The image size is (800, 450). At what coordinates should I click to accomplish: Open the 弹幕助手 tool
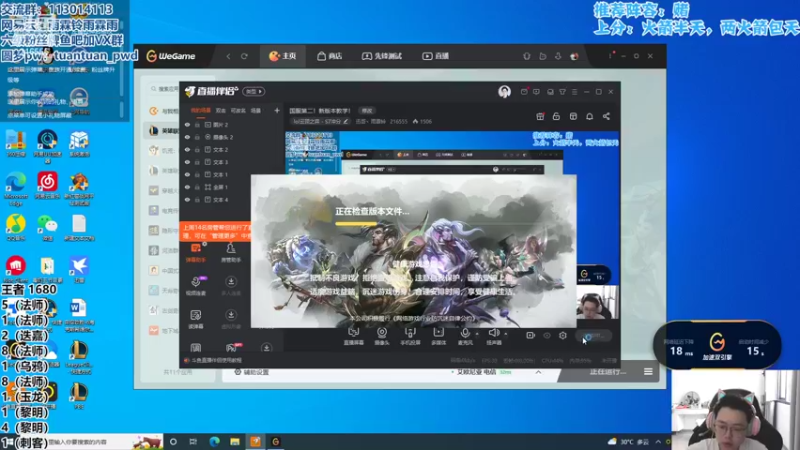[195, 253]
